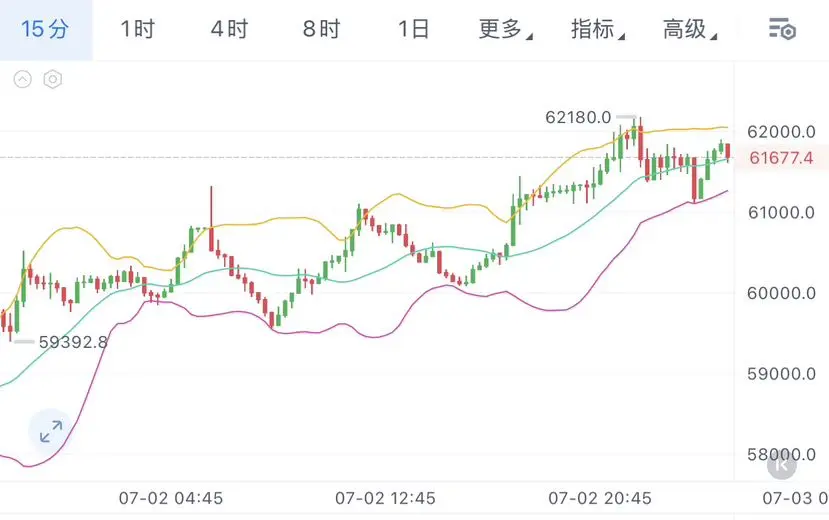Select the 8时 interval tab
The width and height of the screenshot is (829, 520).
tap(321, 29)
